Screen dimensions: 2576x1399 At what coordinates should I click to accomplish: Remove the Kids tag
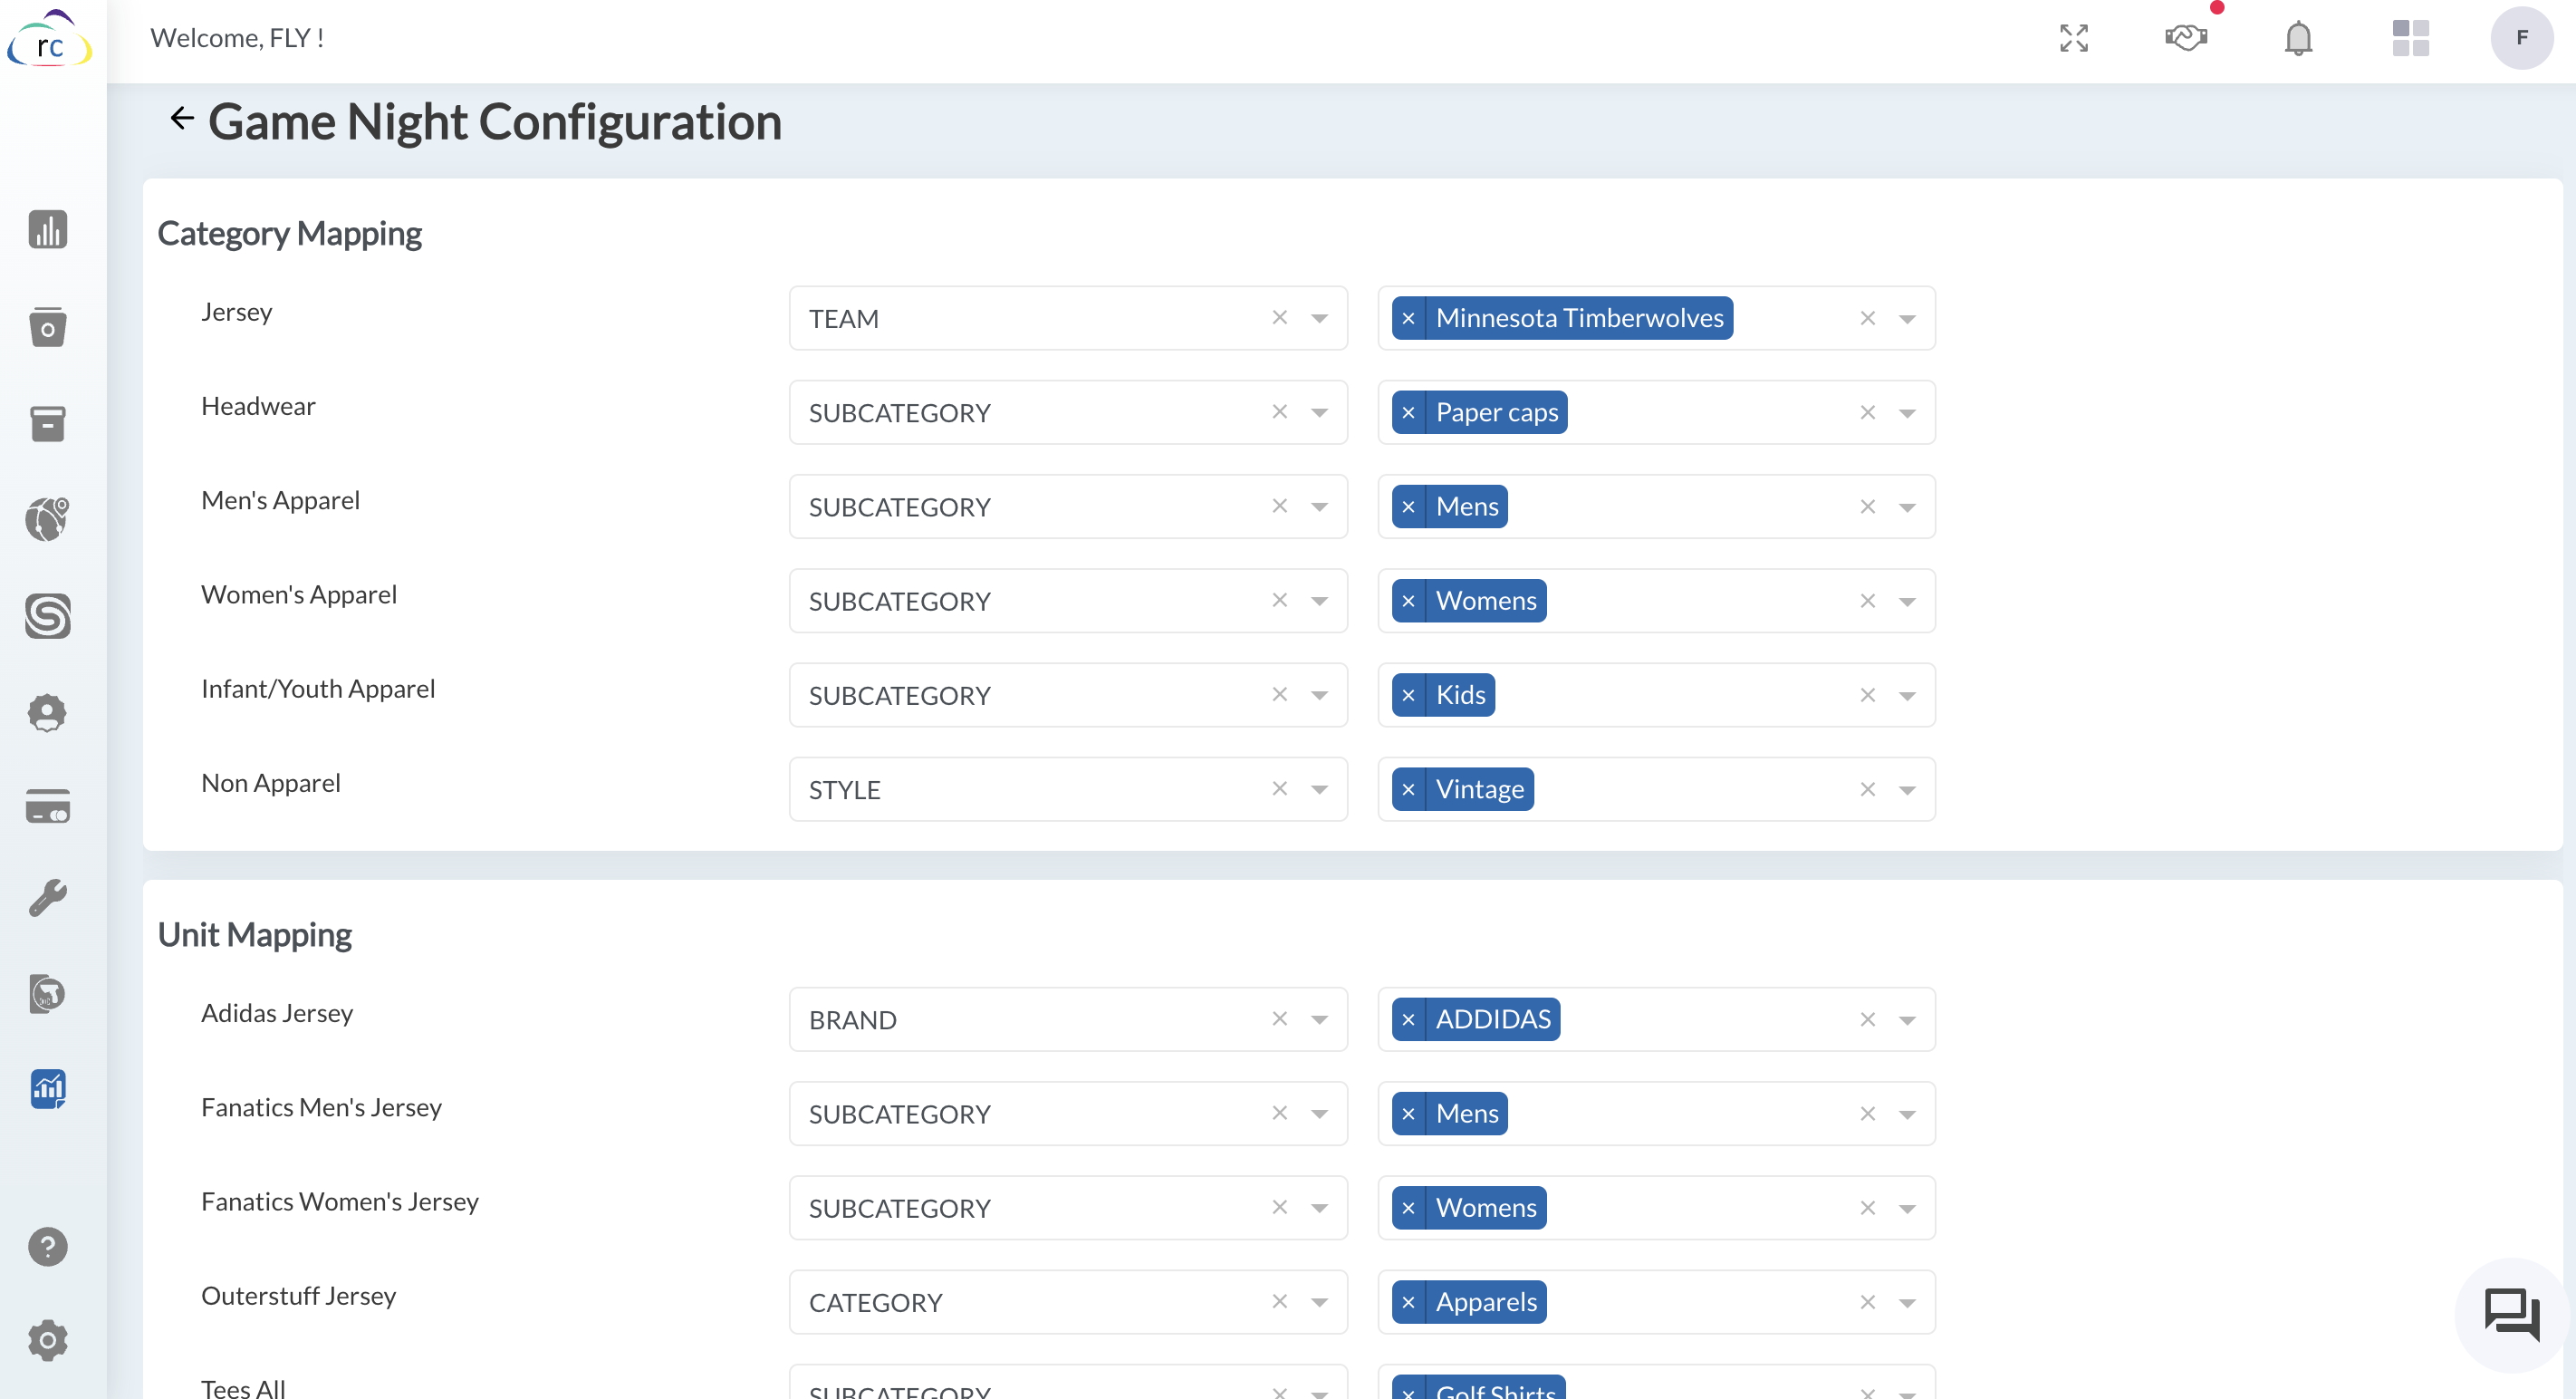[x=1408, y=695]
